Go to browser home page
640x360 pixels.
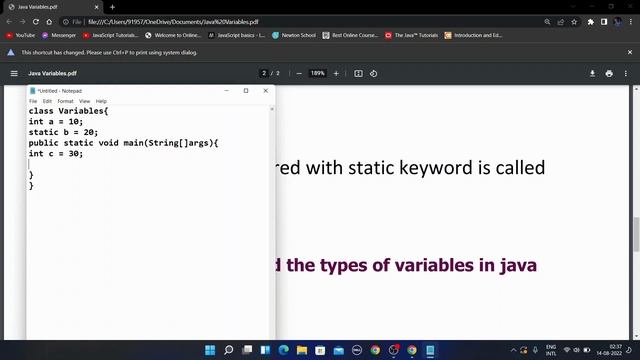(x=49, y=22)
